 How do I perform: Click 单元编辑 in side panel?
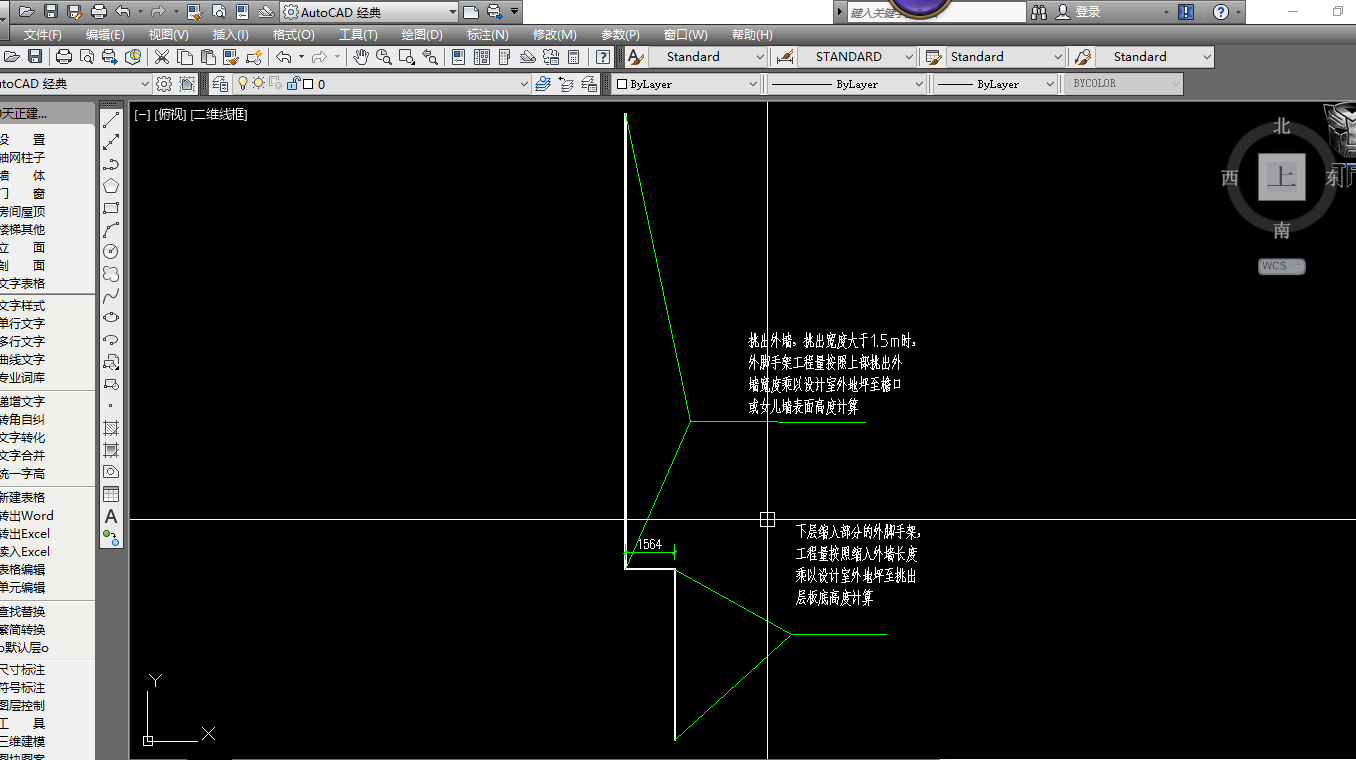(x=22, y=588)
